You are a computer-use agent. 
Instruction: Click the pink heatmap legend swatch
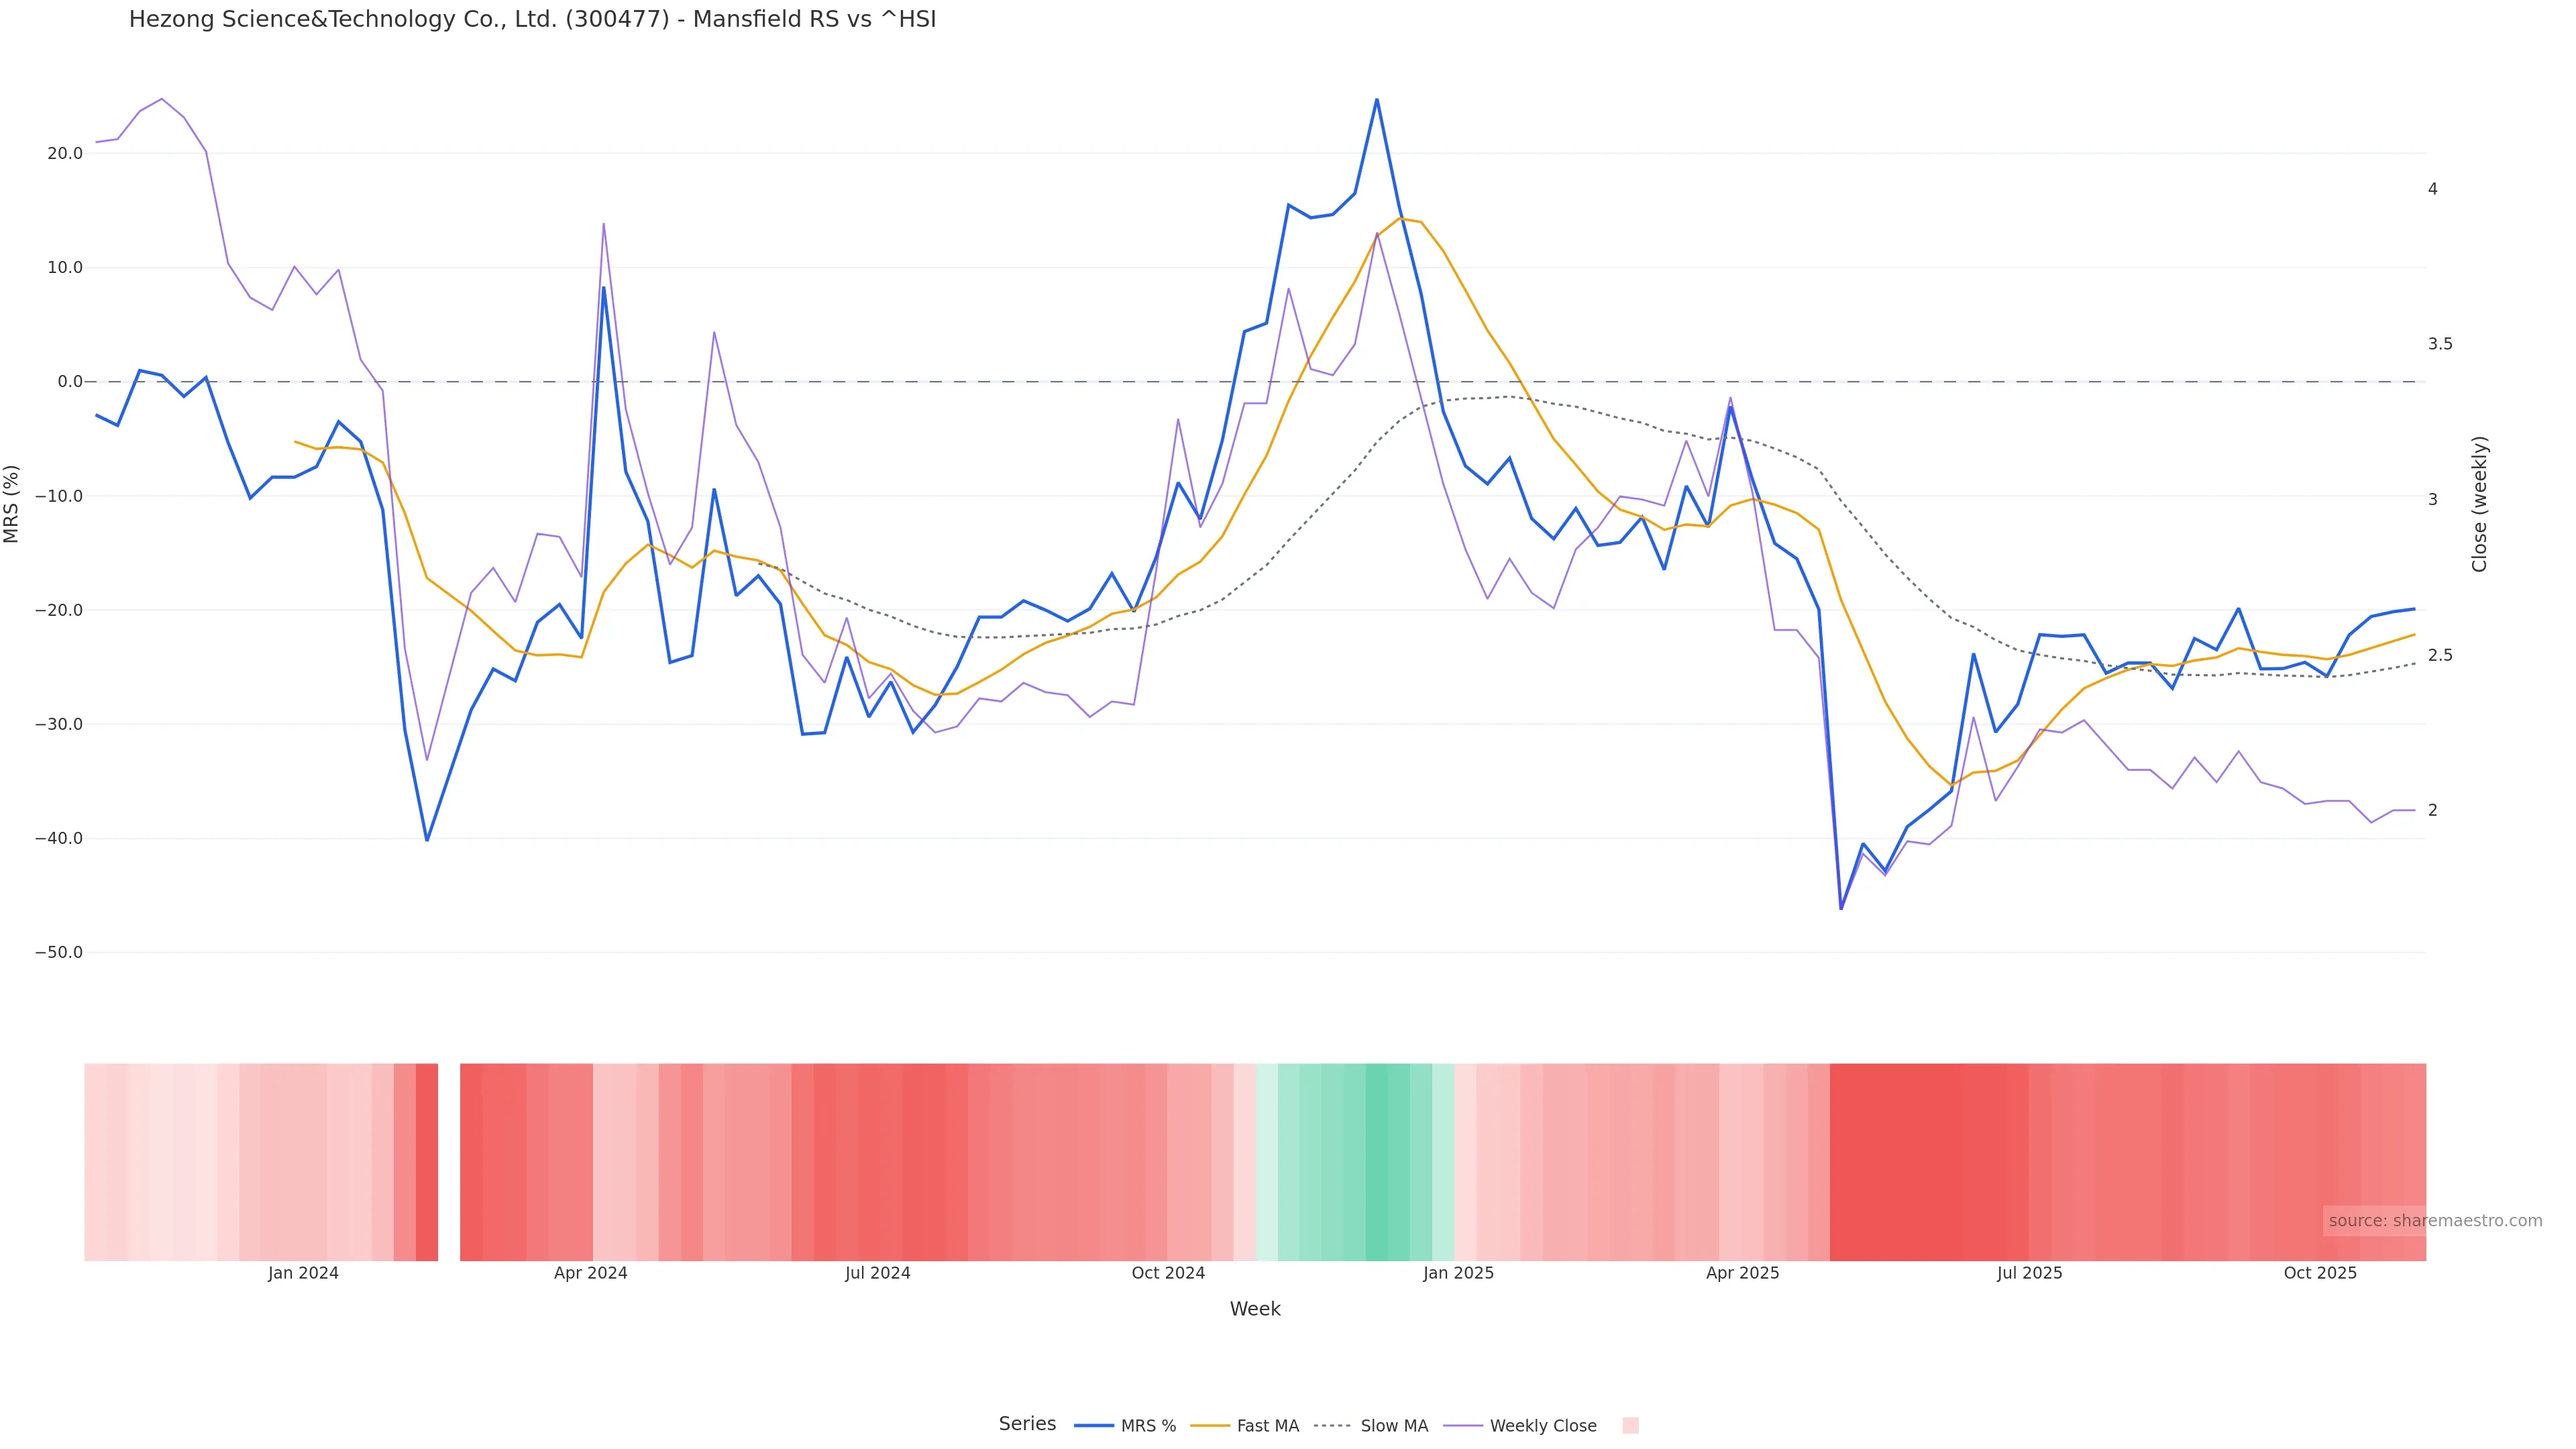(1630, 1426)
